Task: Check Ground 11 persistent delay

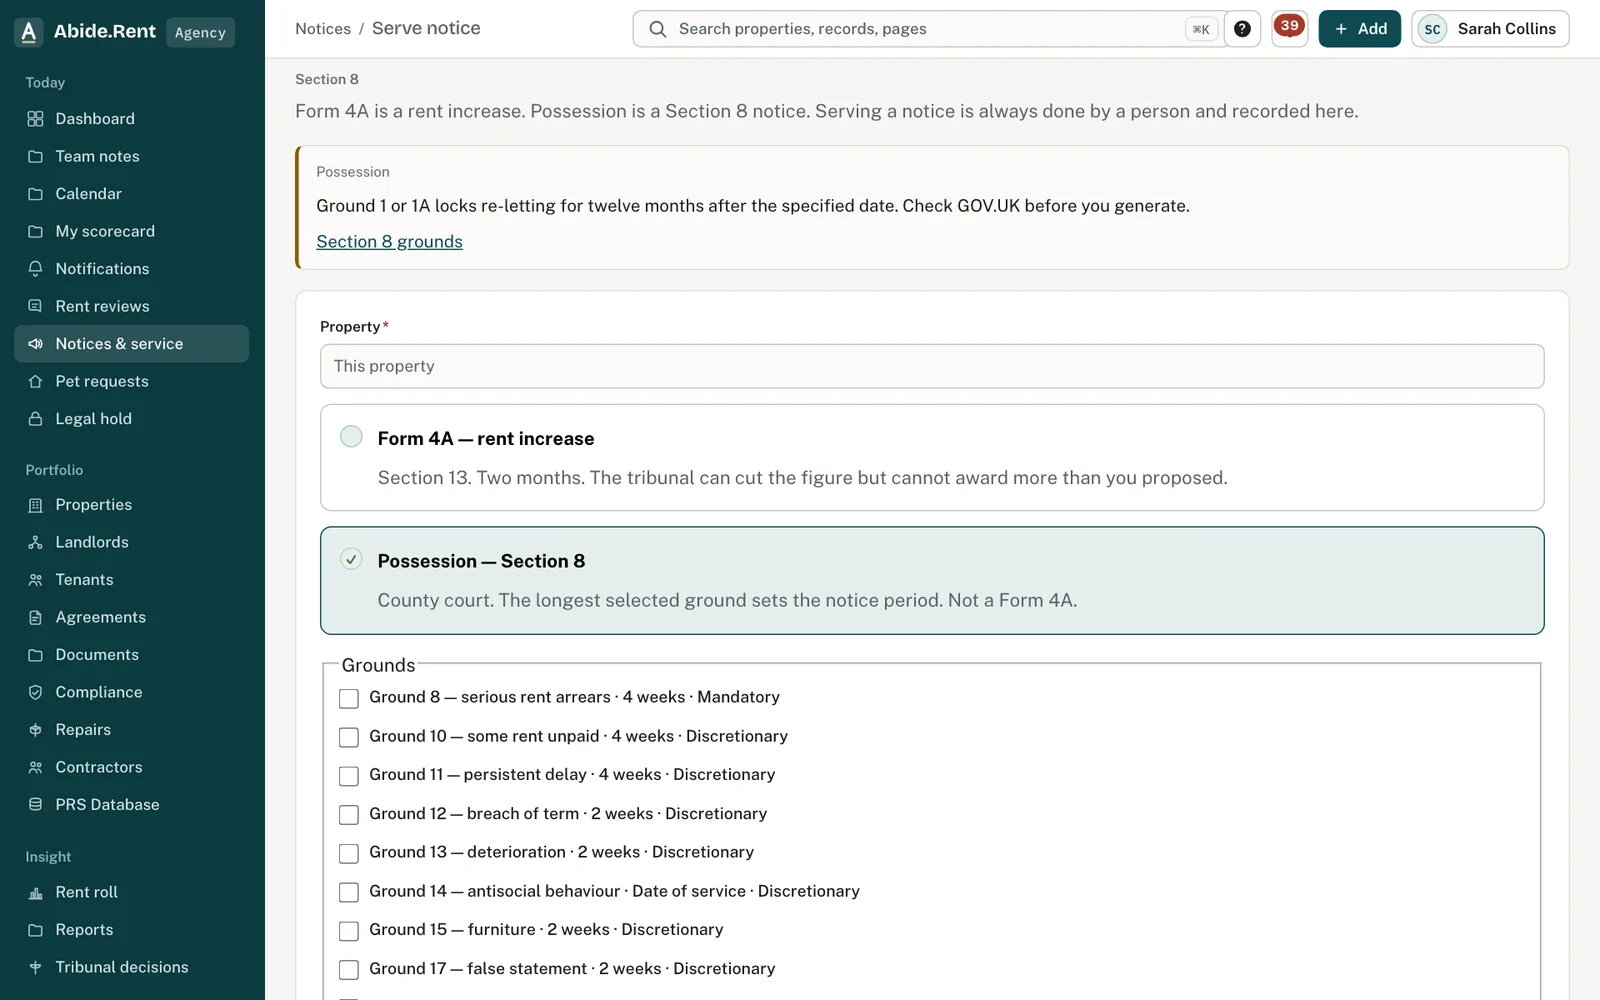Action: click(x=349, y=776)
